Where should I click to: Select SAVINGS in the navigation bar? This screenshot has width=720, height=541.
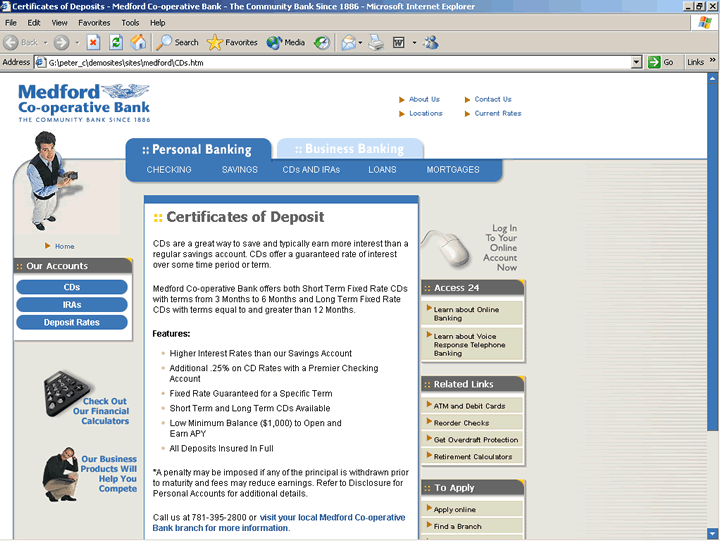coord(240,169)
